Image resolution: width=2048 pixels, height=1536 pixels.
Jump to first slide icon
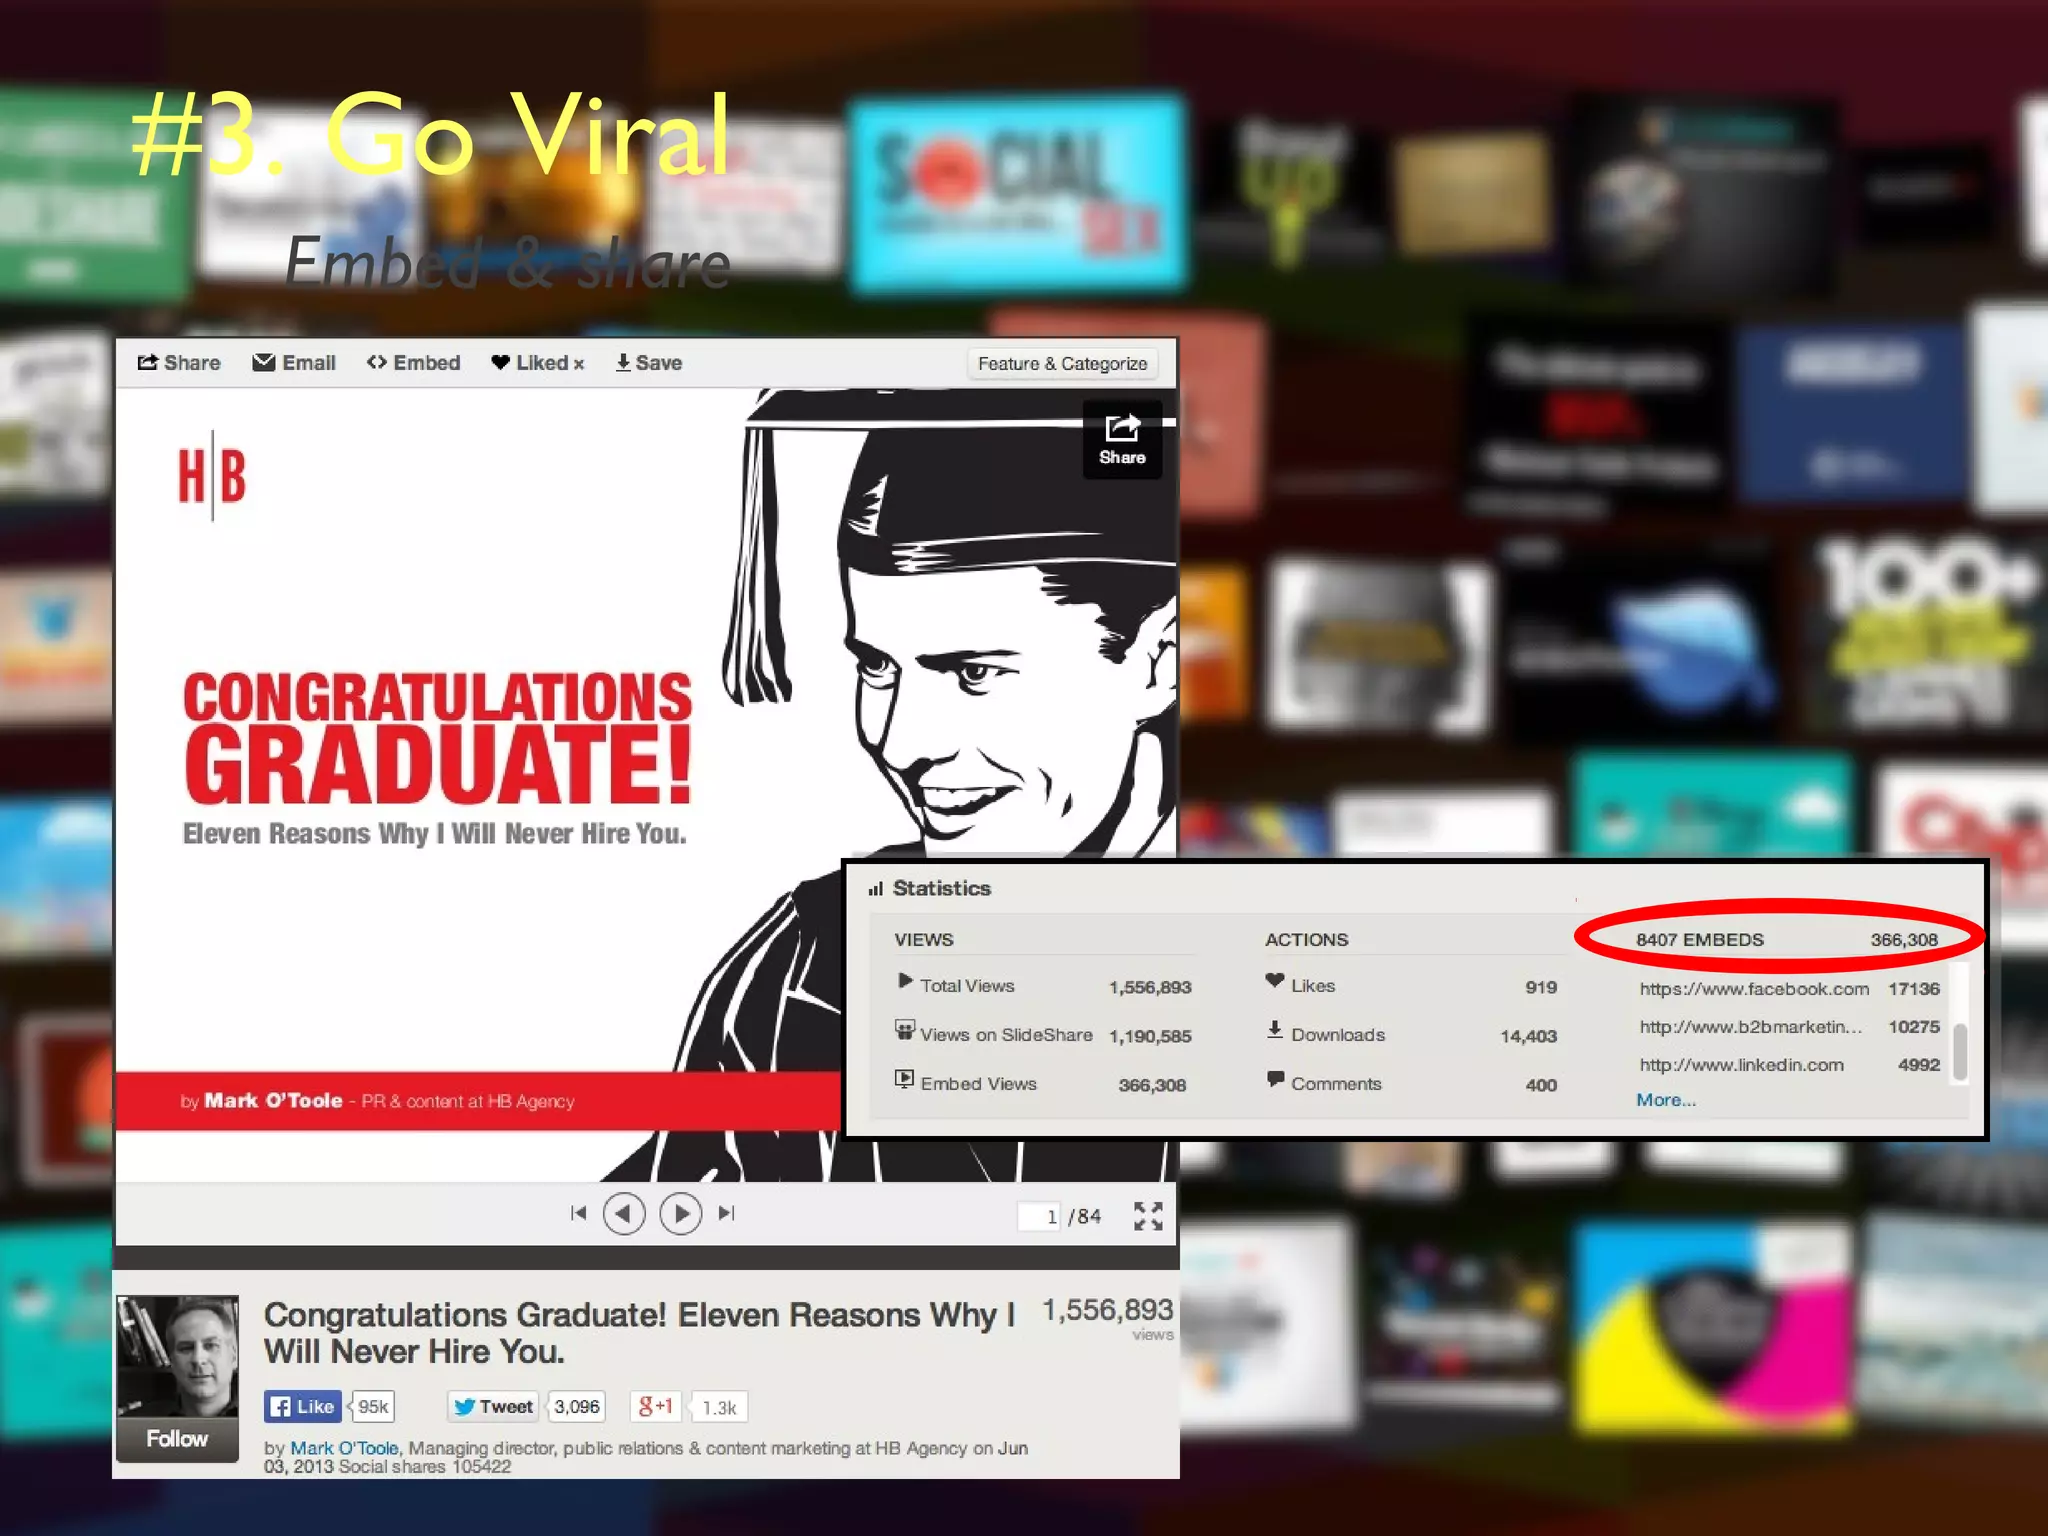(578, 1213)
